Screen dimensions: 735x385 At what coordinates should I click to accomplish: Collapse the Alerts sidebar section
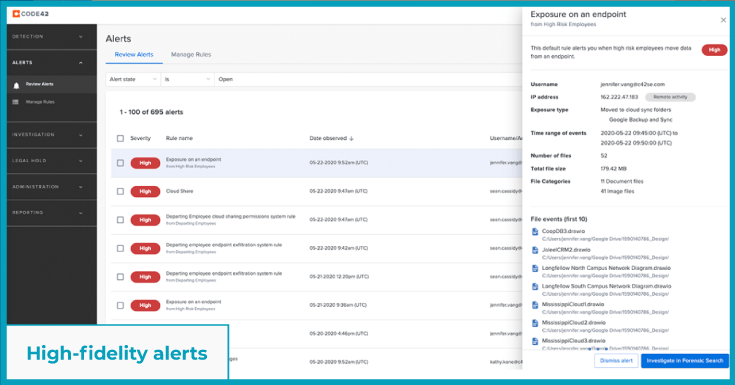pos(52,62)
